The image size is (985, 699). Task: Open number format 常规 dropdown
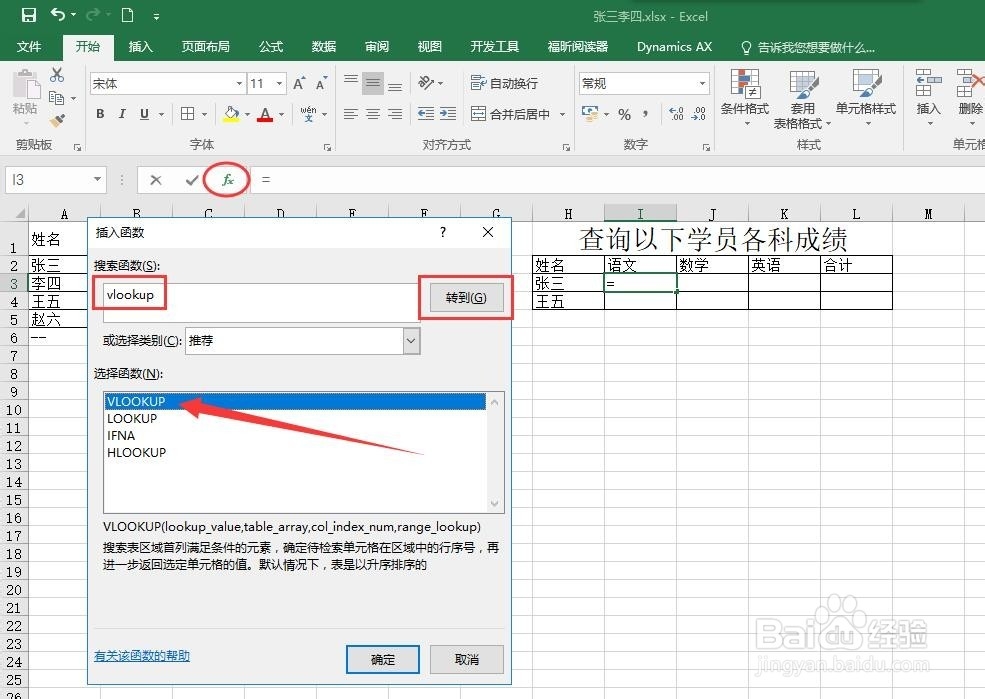(x=702, y=84)
